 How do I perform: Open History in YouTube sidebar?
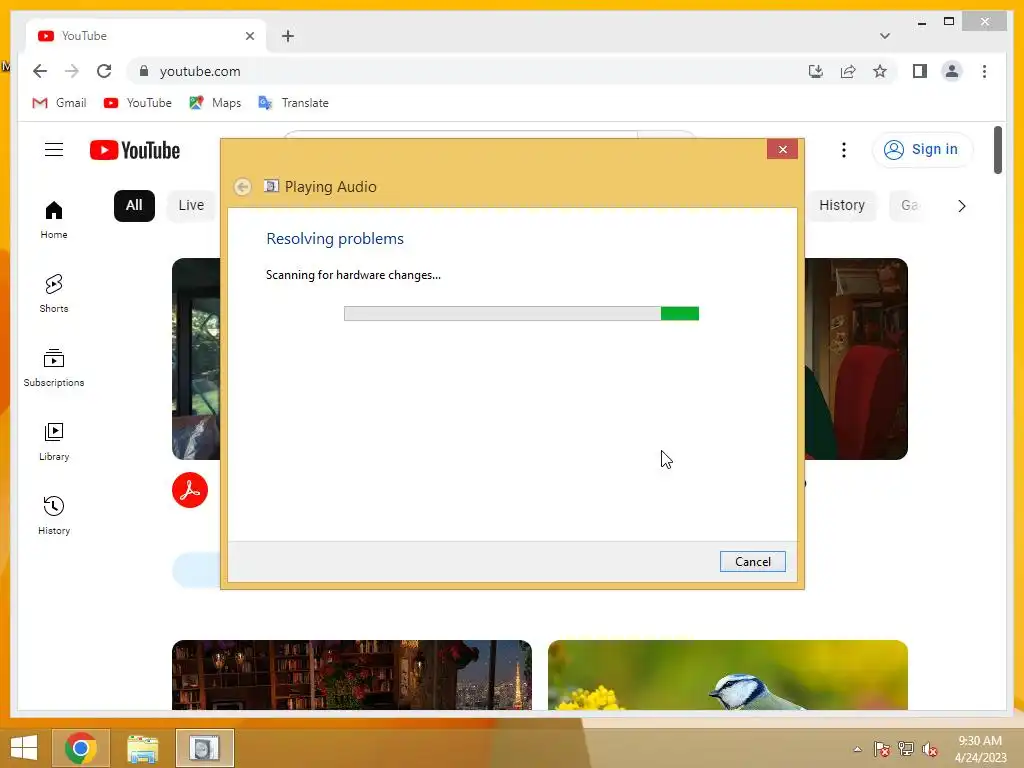[54, 515]
